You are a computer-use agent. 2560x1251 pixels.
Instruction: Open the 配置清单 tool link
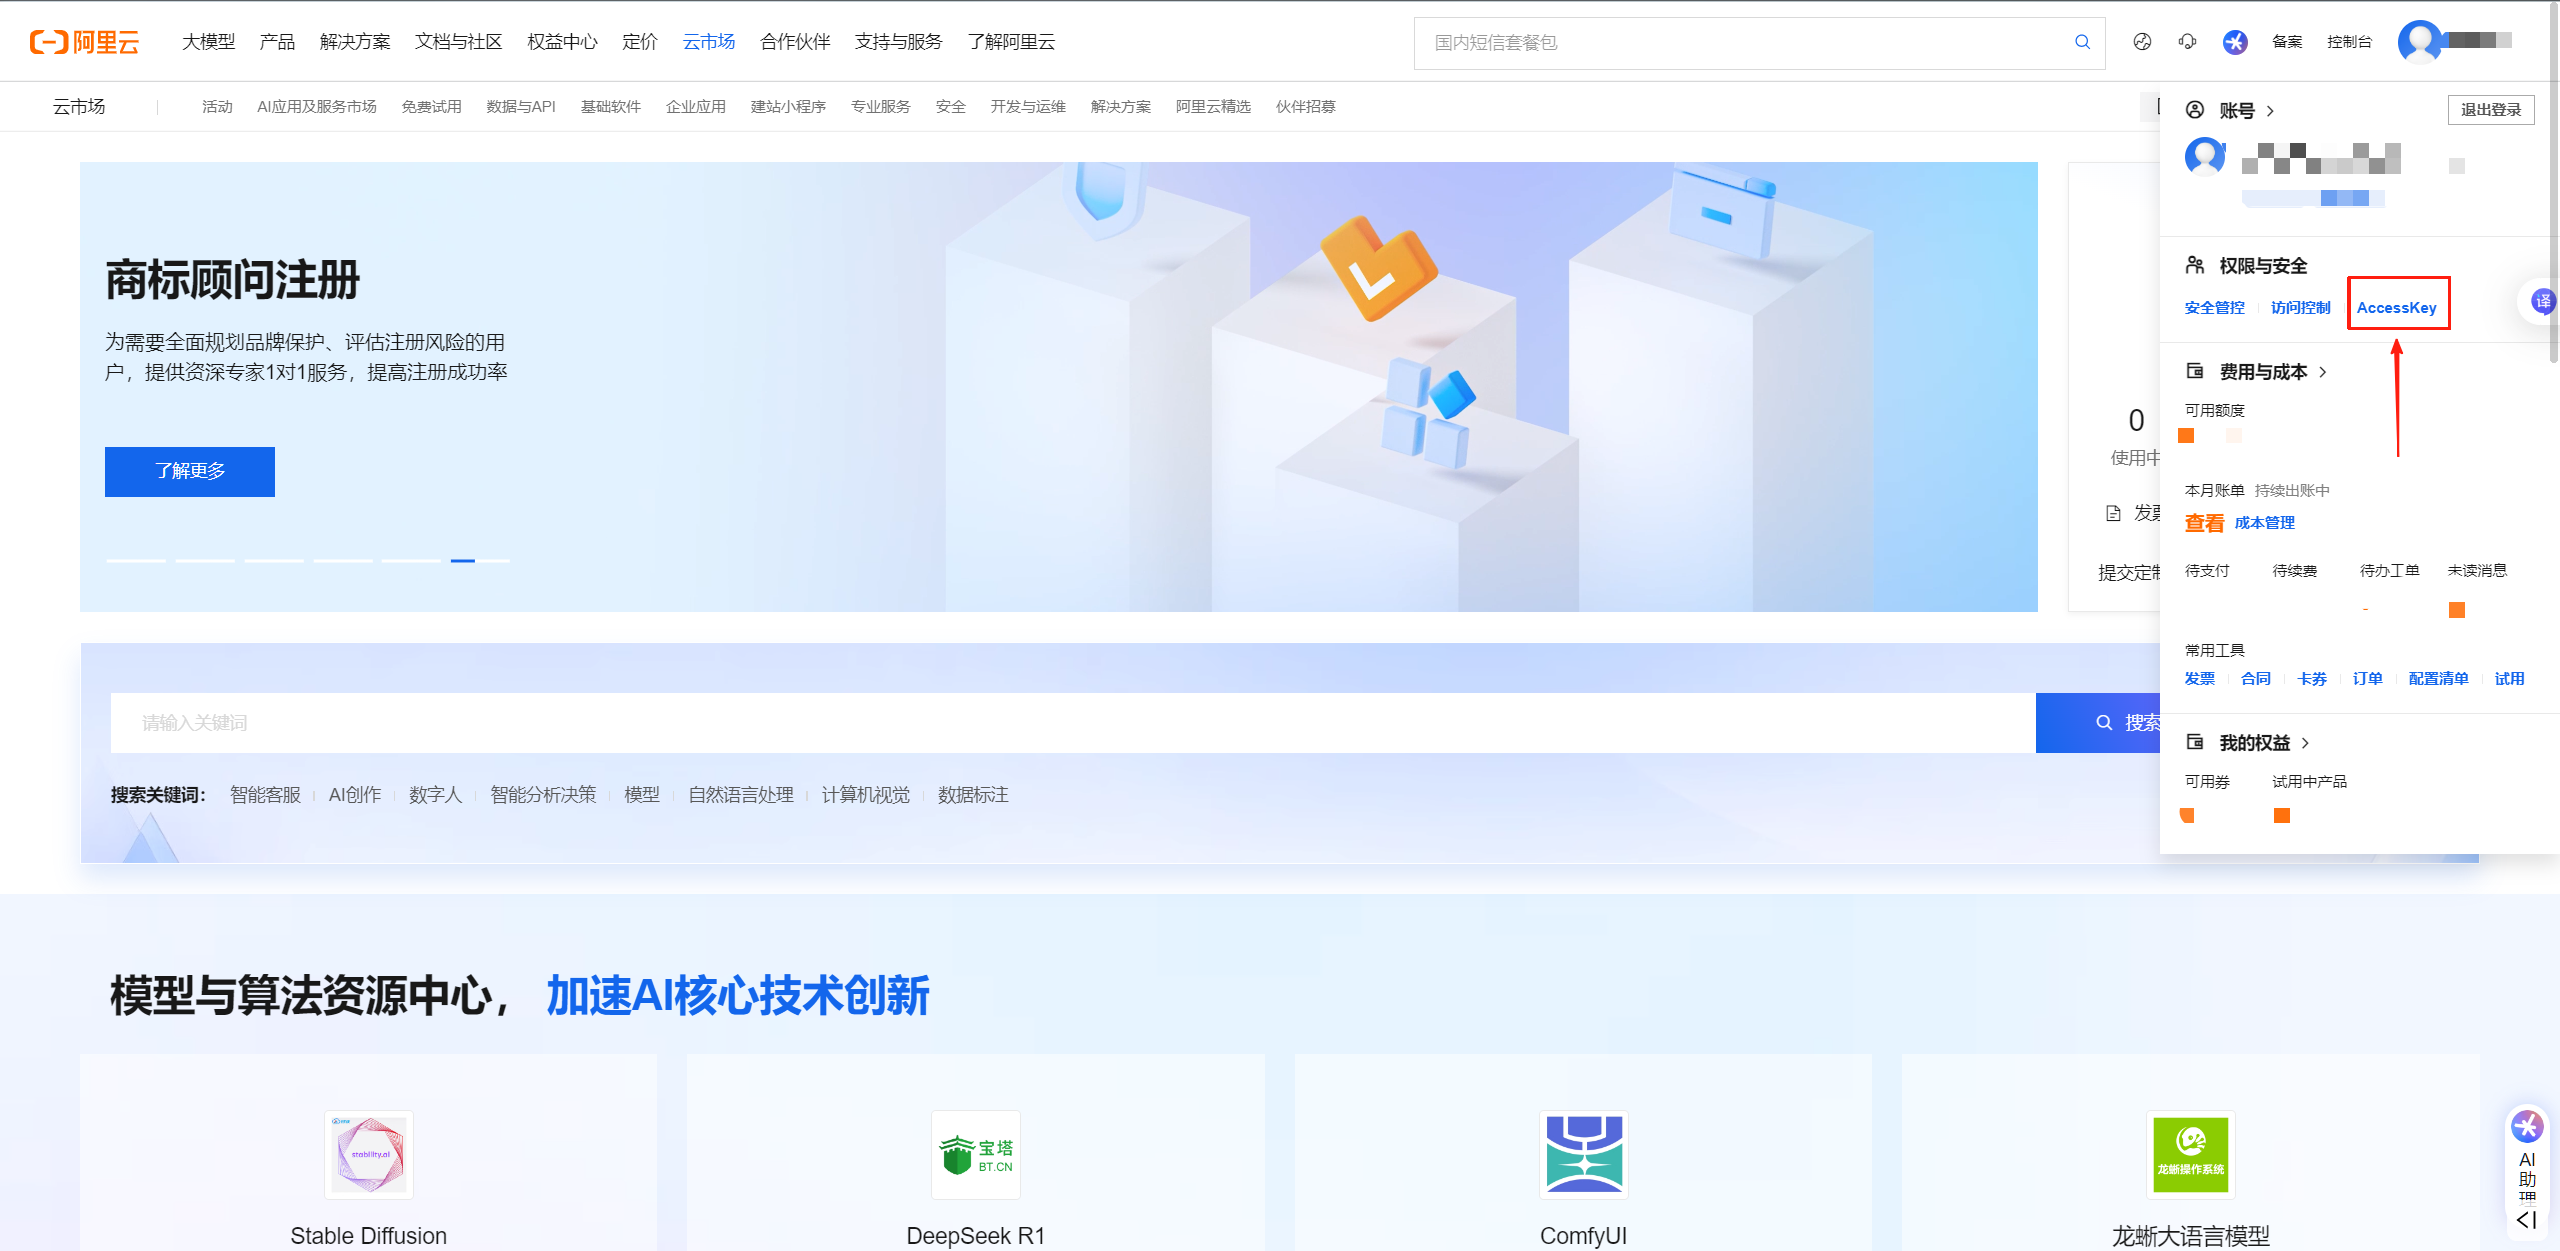click(2438, 679)
